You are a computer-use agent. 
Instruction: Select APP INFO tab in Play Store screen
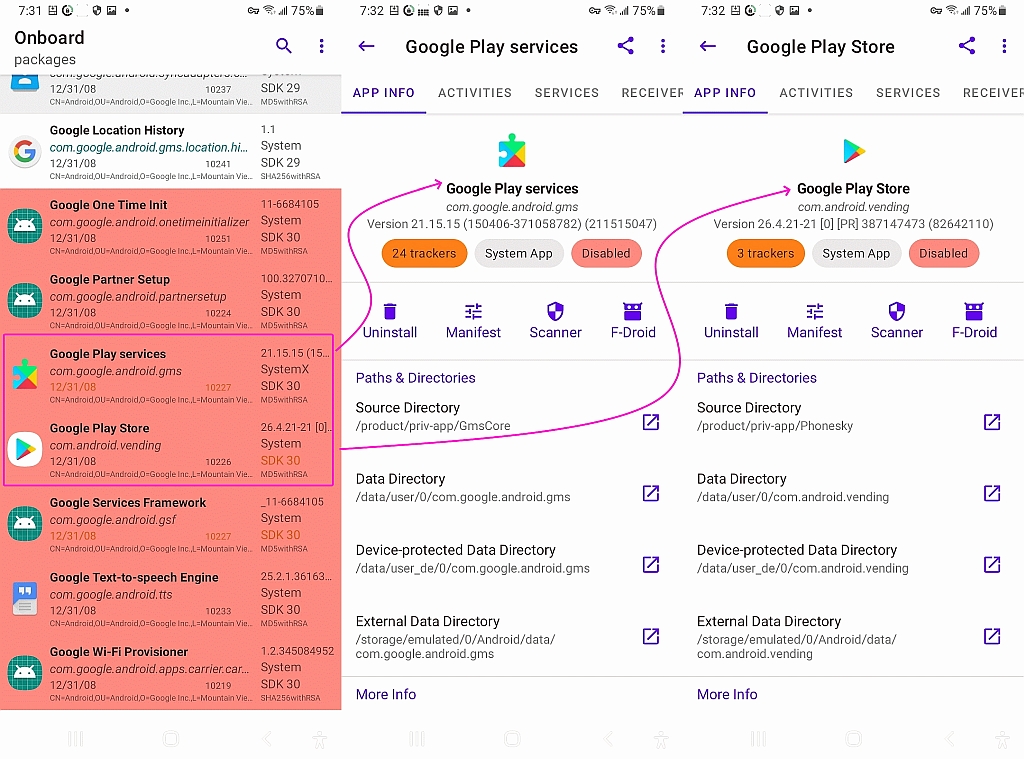(x=725, y=93)
